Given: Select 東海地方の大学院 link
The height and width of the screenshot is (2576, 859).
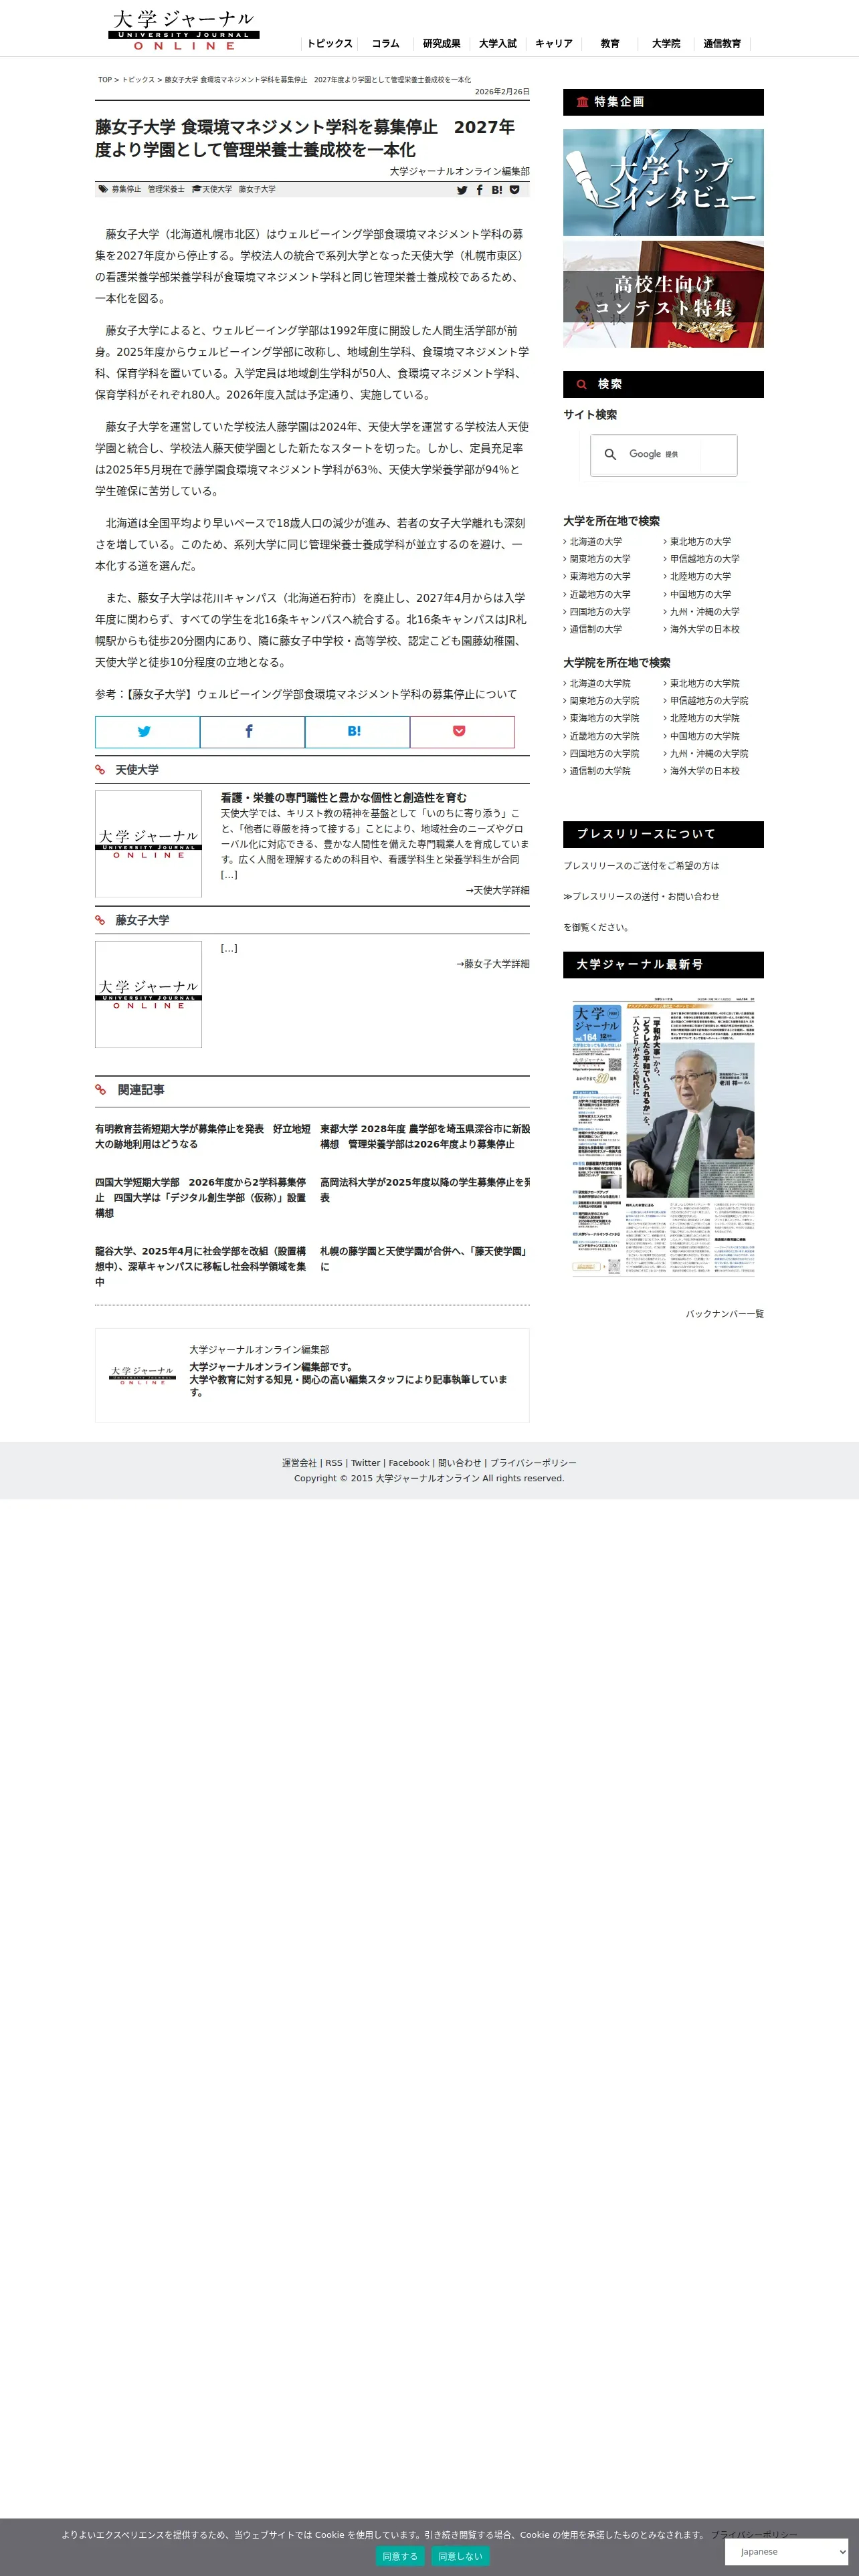Looking at the screenshot, I should (604, 718).
